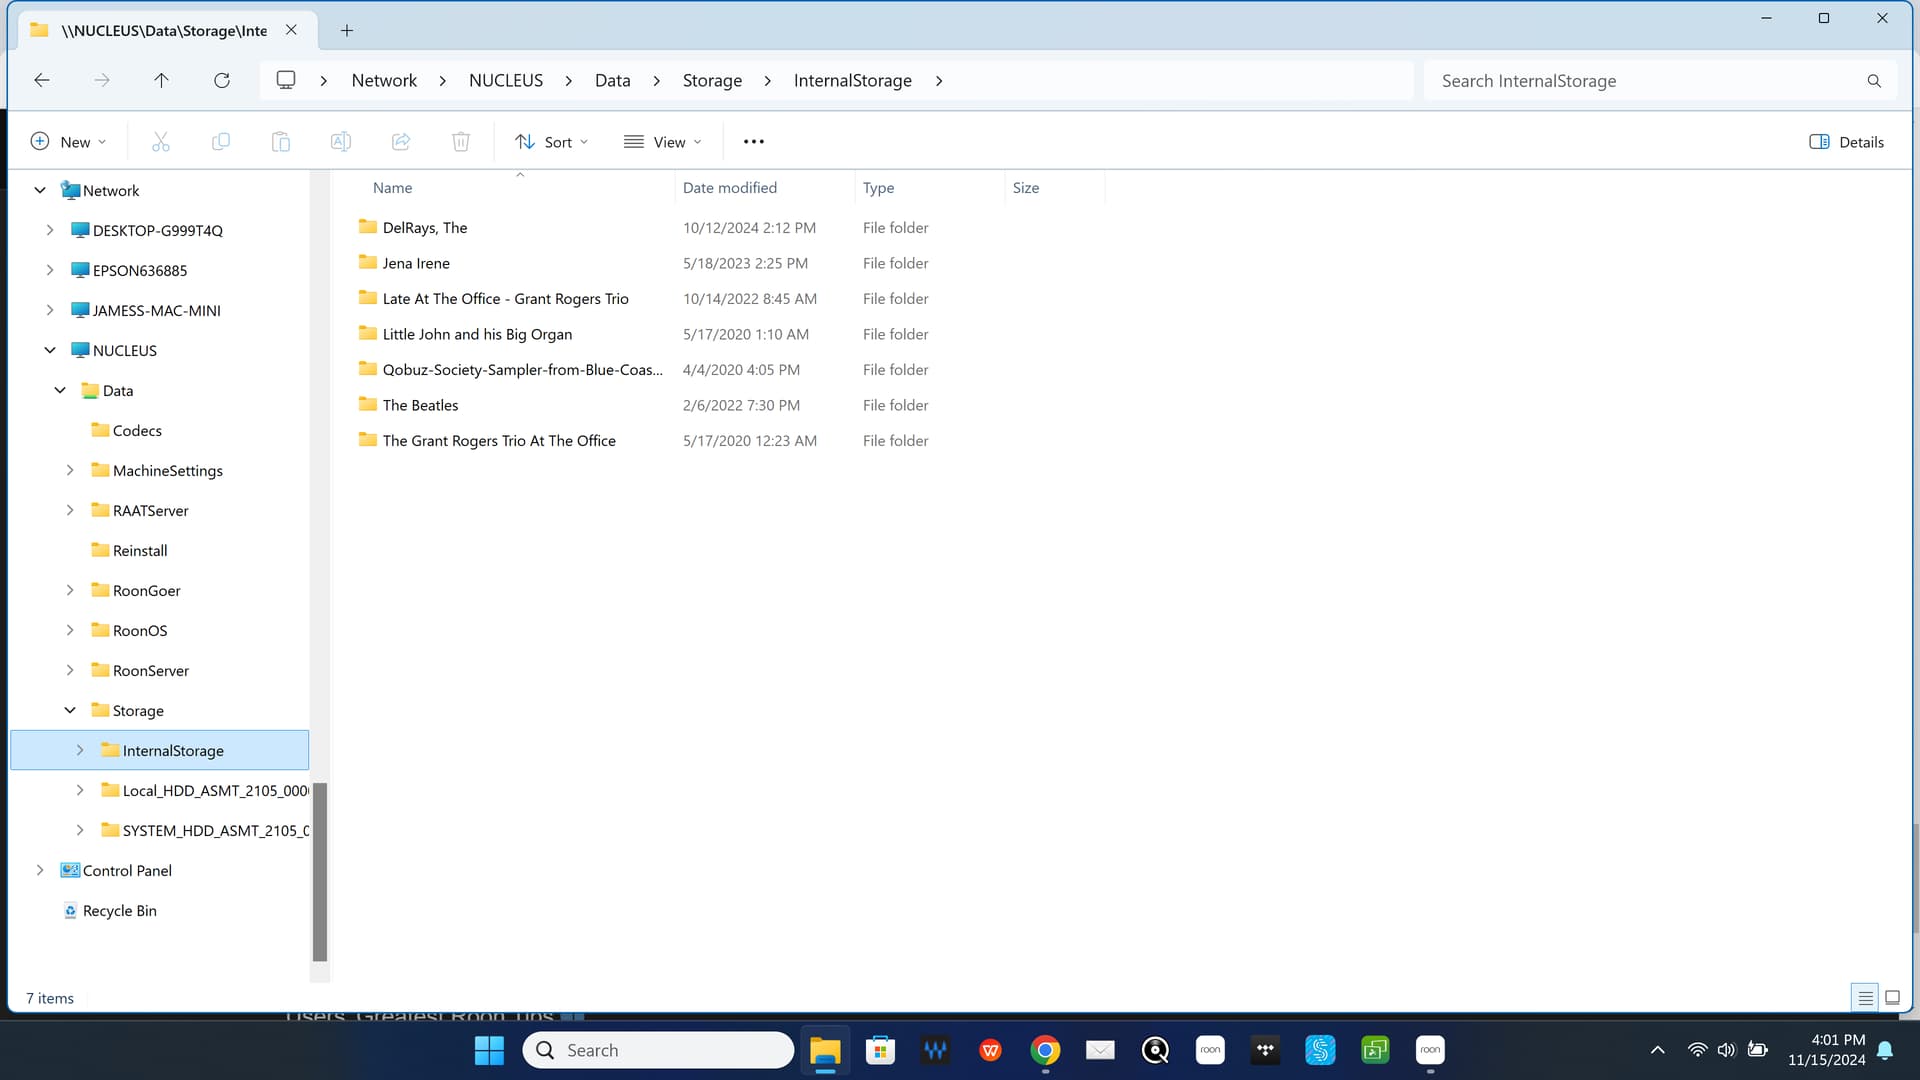
Task: Expand the RoonServer folder node
Action: [x=70, y=670]
